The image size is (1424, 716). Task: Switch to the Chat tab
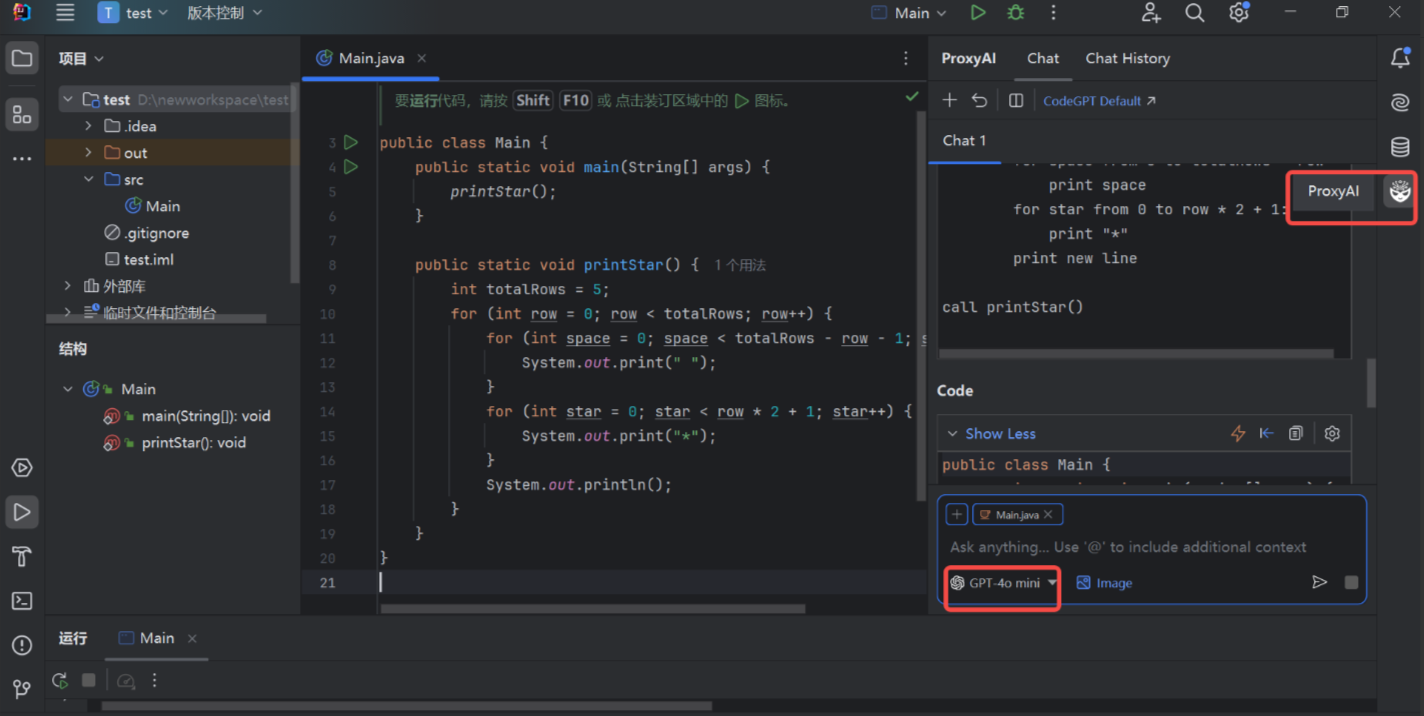pyautogui.click(x=1043, y=58)
